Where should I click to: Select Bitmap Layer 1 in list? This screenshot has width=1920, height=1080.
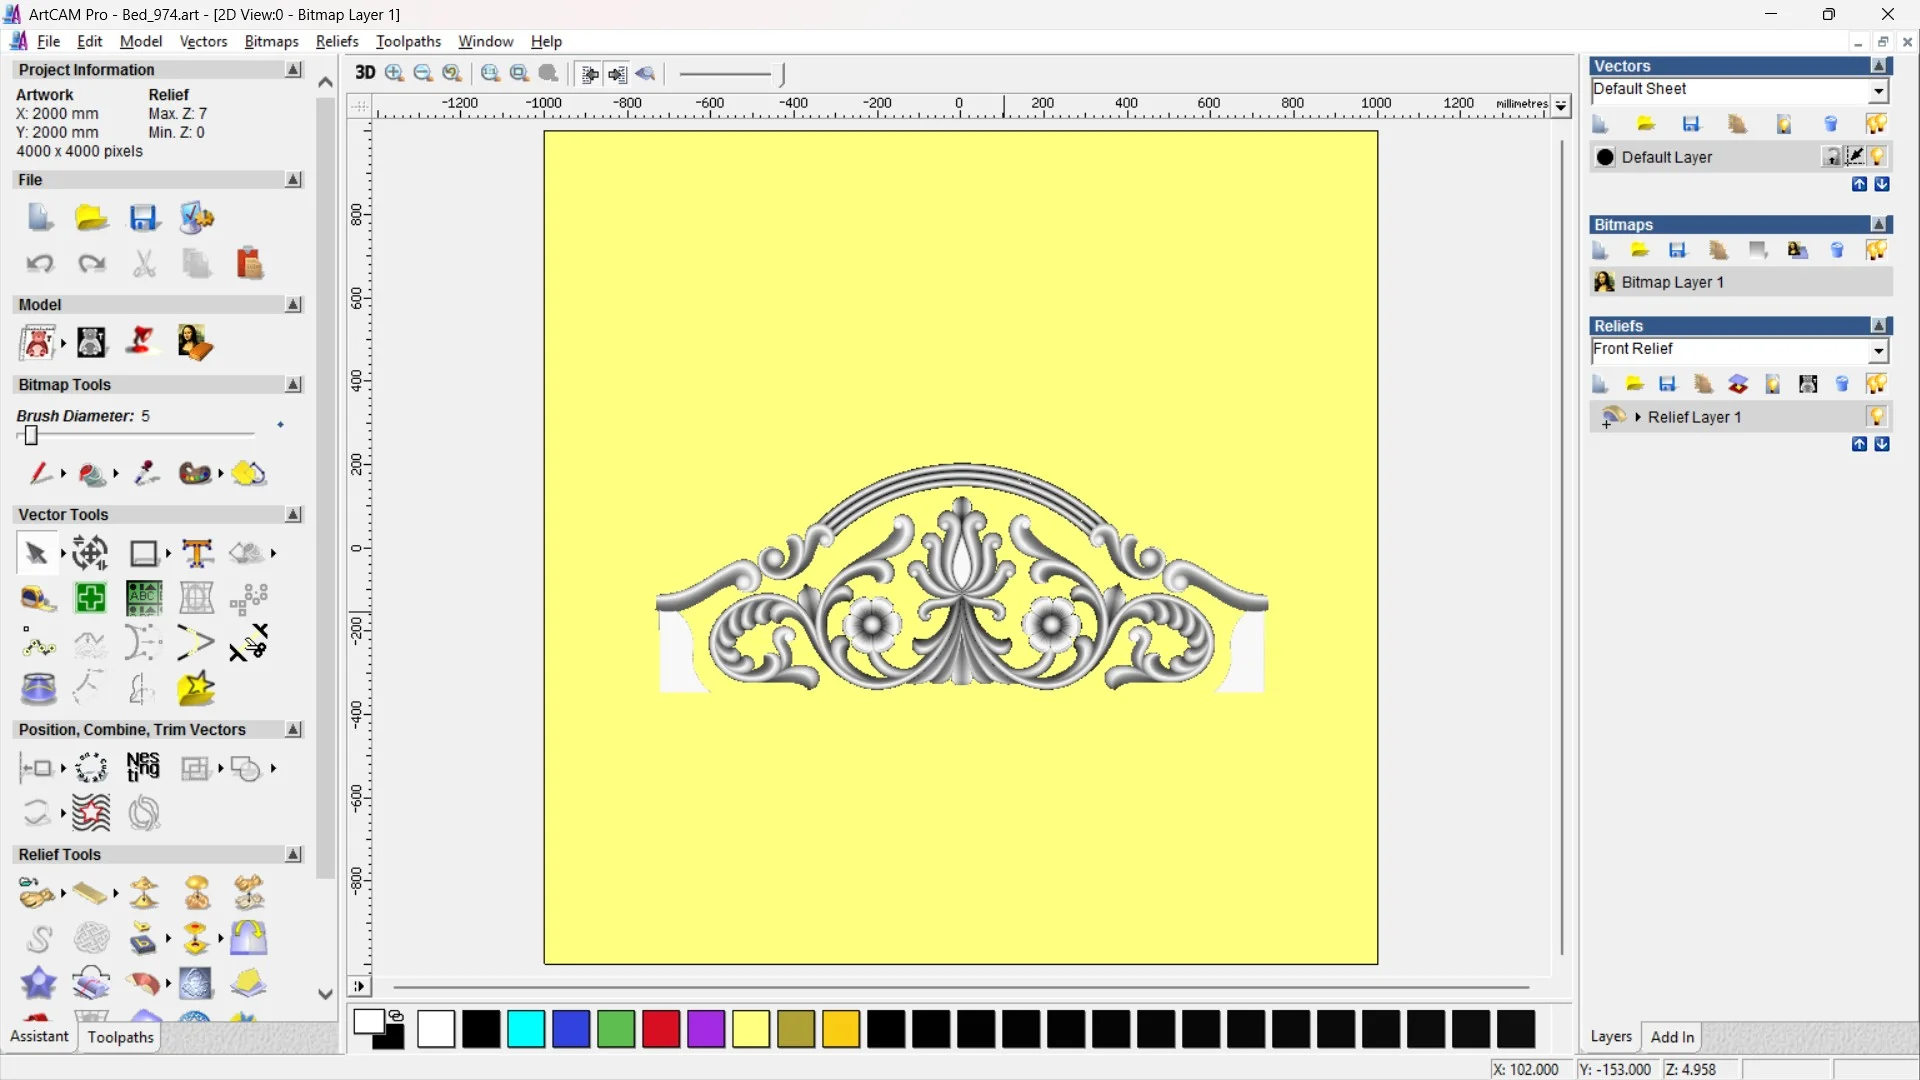point(1672,282)
